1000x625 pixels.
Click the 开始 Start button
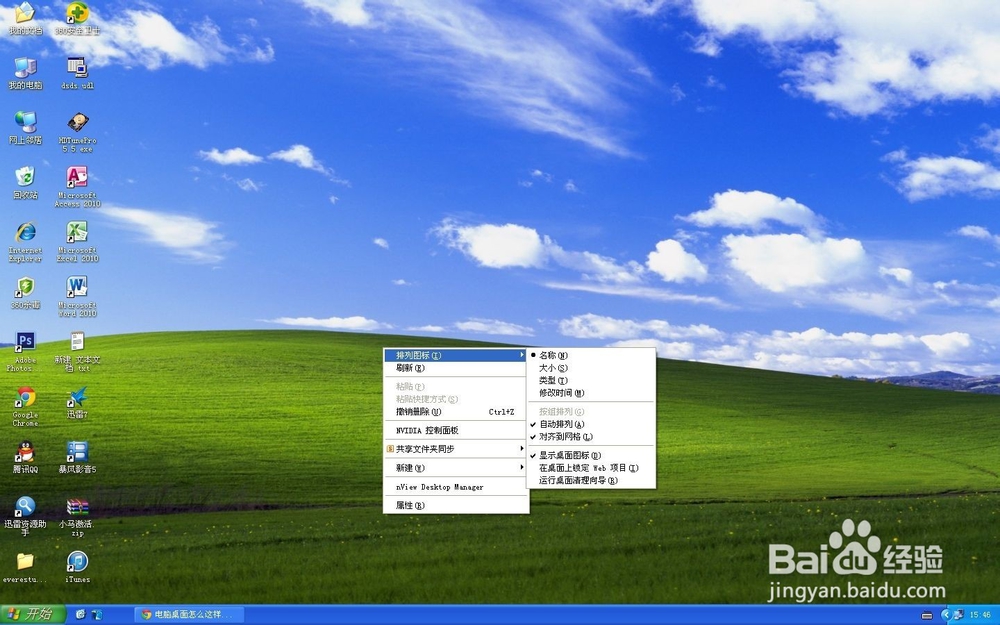pos(33,615)
